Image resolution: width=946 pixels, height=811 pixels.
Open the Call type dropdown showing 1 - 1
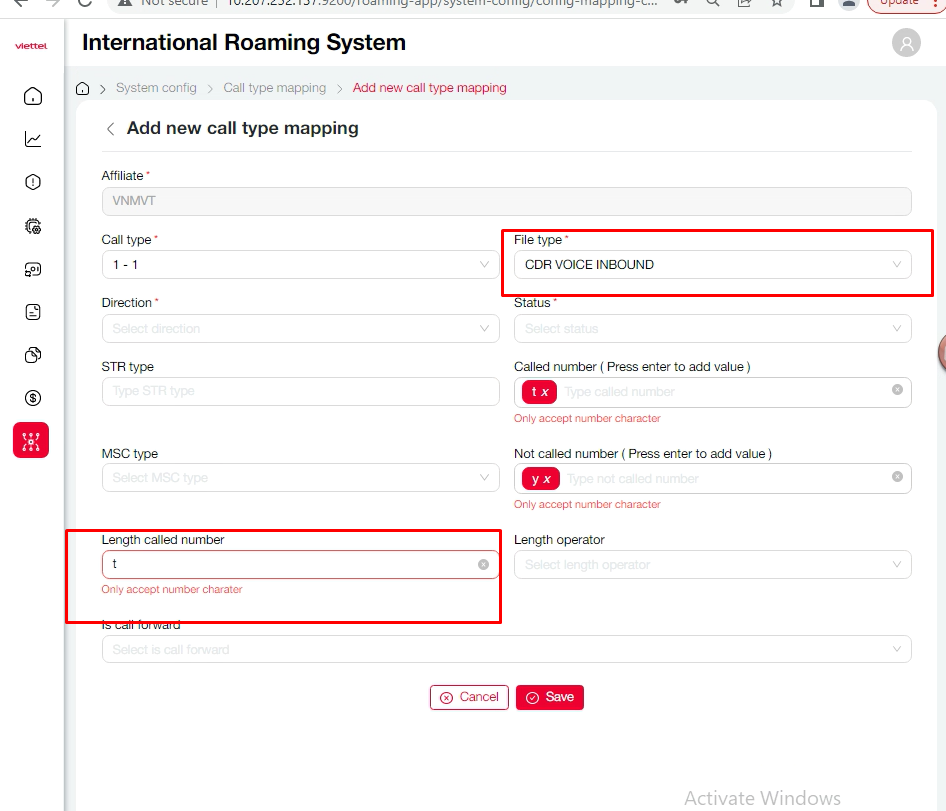(x=300, y=265)
